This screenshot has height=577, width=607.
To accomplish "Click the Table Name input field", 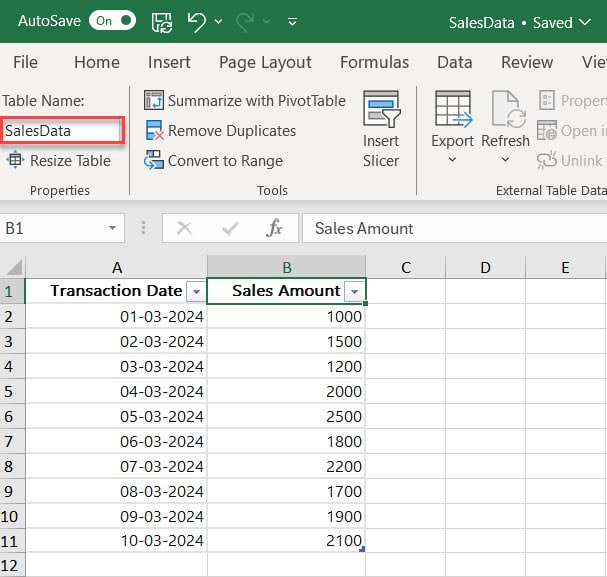I will (x=62, y=131).
